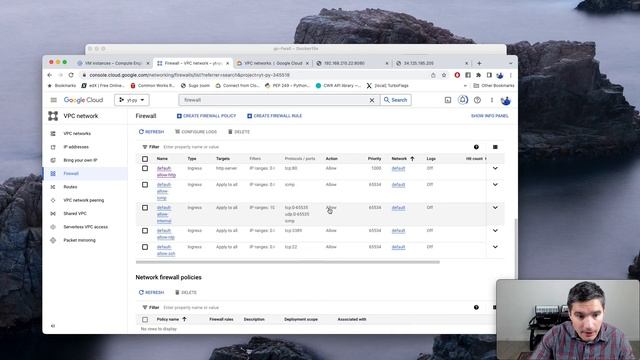Open the browser tab list dropdown arrow
The image size is (640, 360).
click(x=511, y=63)
